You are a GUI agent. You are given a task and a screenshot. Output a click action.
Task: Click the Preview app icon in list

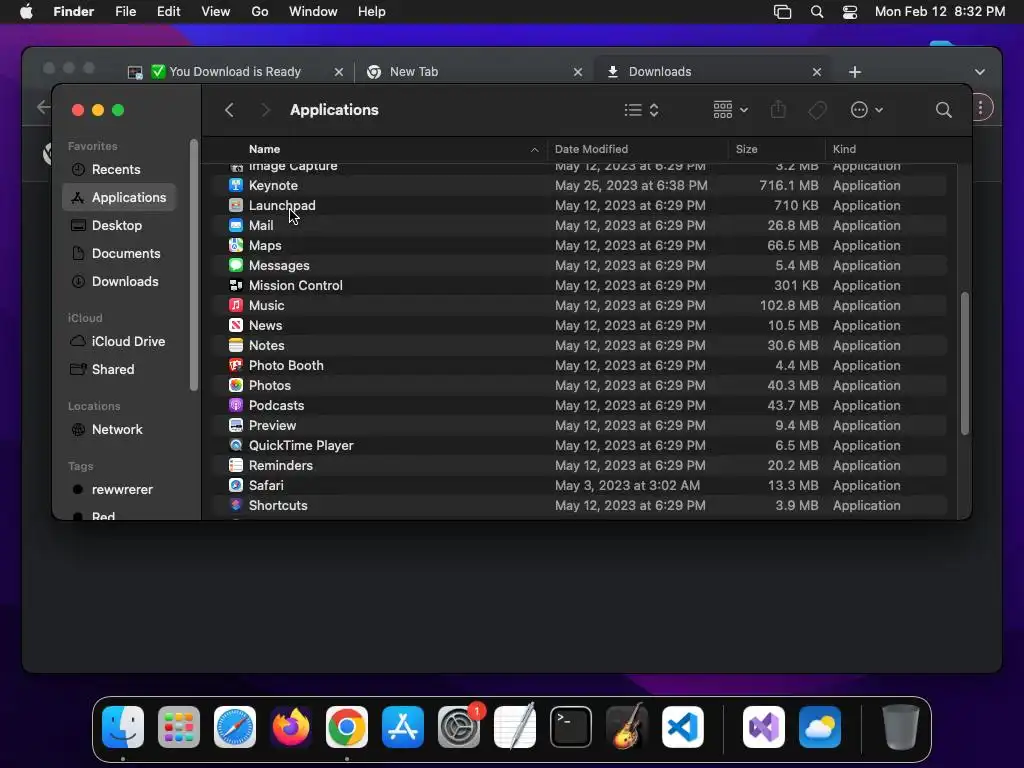tap(236, 426)
